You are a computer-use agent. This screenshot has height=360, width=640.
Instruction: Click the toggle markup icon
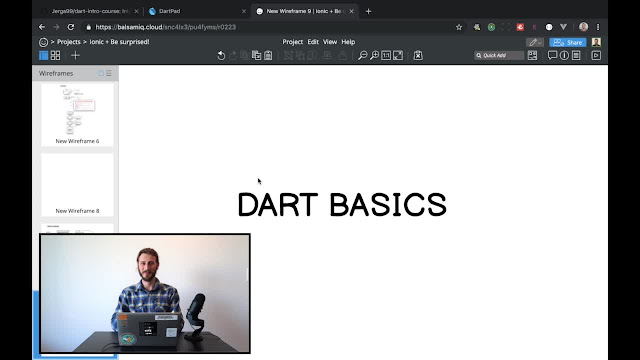pyautogui.click(x=418, y=56)
